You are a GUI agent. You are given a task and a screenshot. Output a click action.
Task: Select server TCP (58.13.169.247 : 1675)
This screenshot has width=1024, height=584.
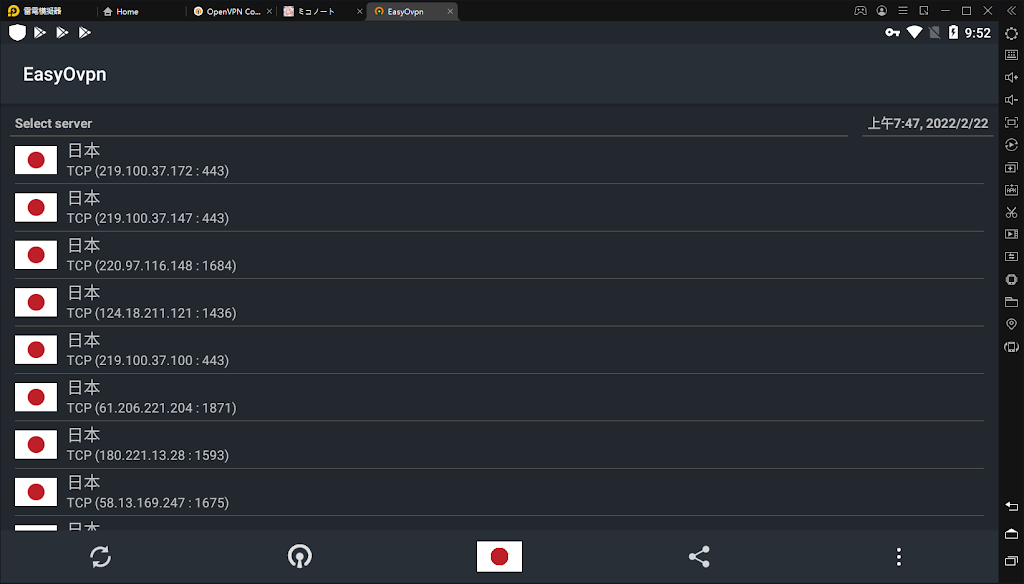coord(500,492)
